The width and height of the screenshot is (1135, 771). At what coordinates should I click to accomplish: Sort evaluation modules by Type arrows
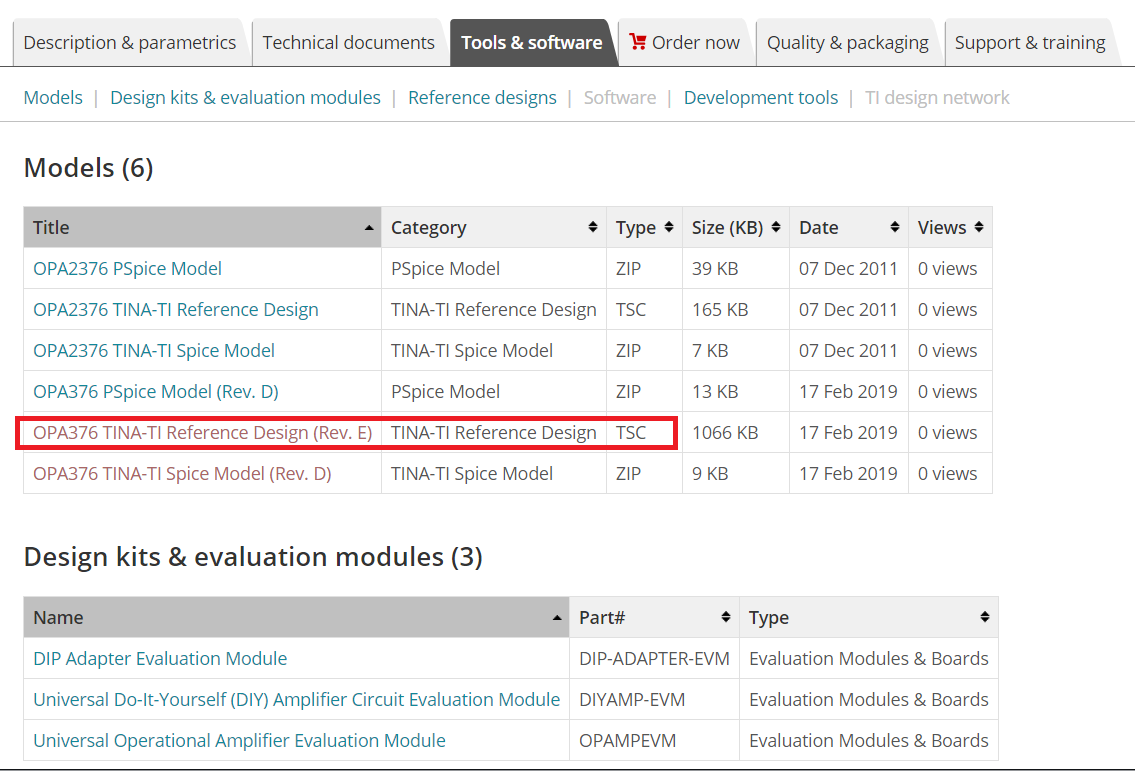(984, 617)
